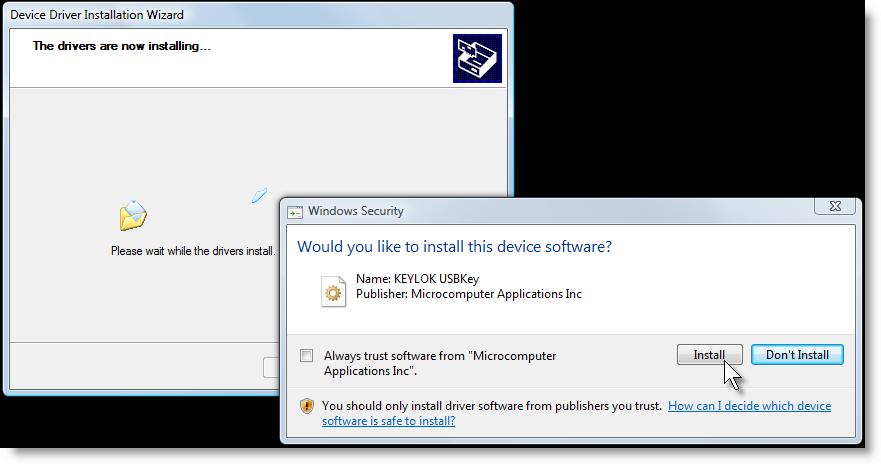
Task: Click the folder icon in the Driver Wizard
Action: [133, 216]
